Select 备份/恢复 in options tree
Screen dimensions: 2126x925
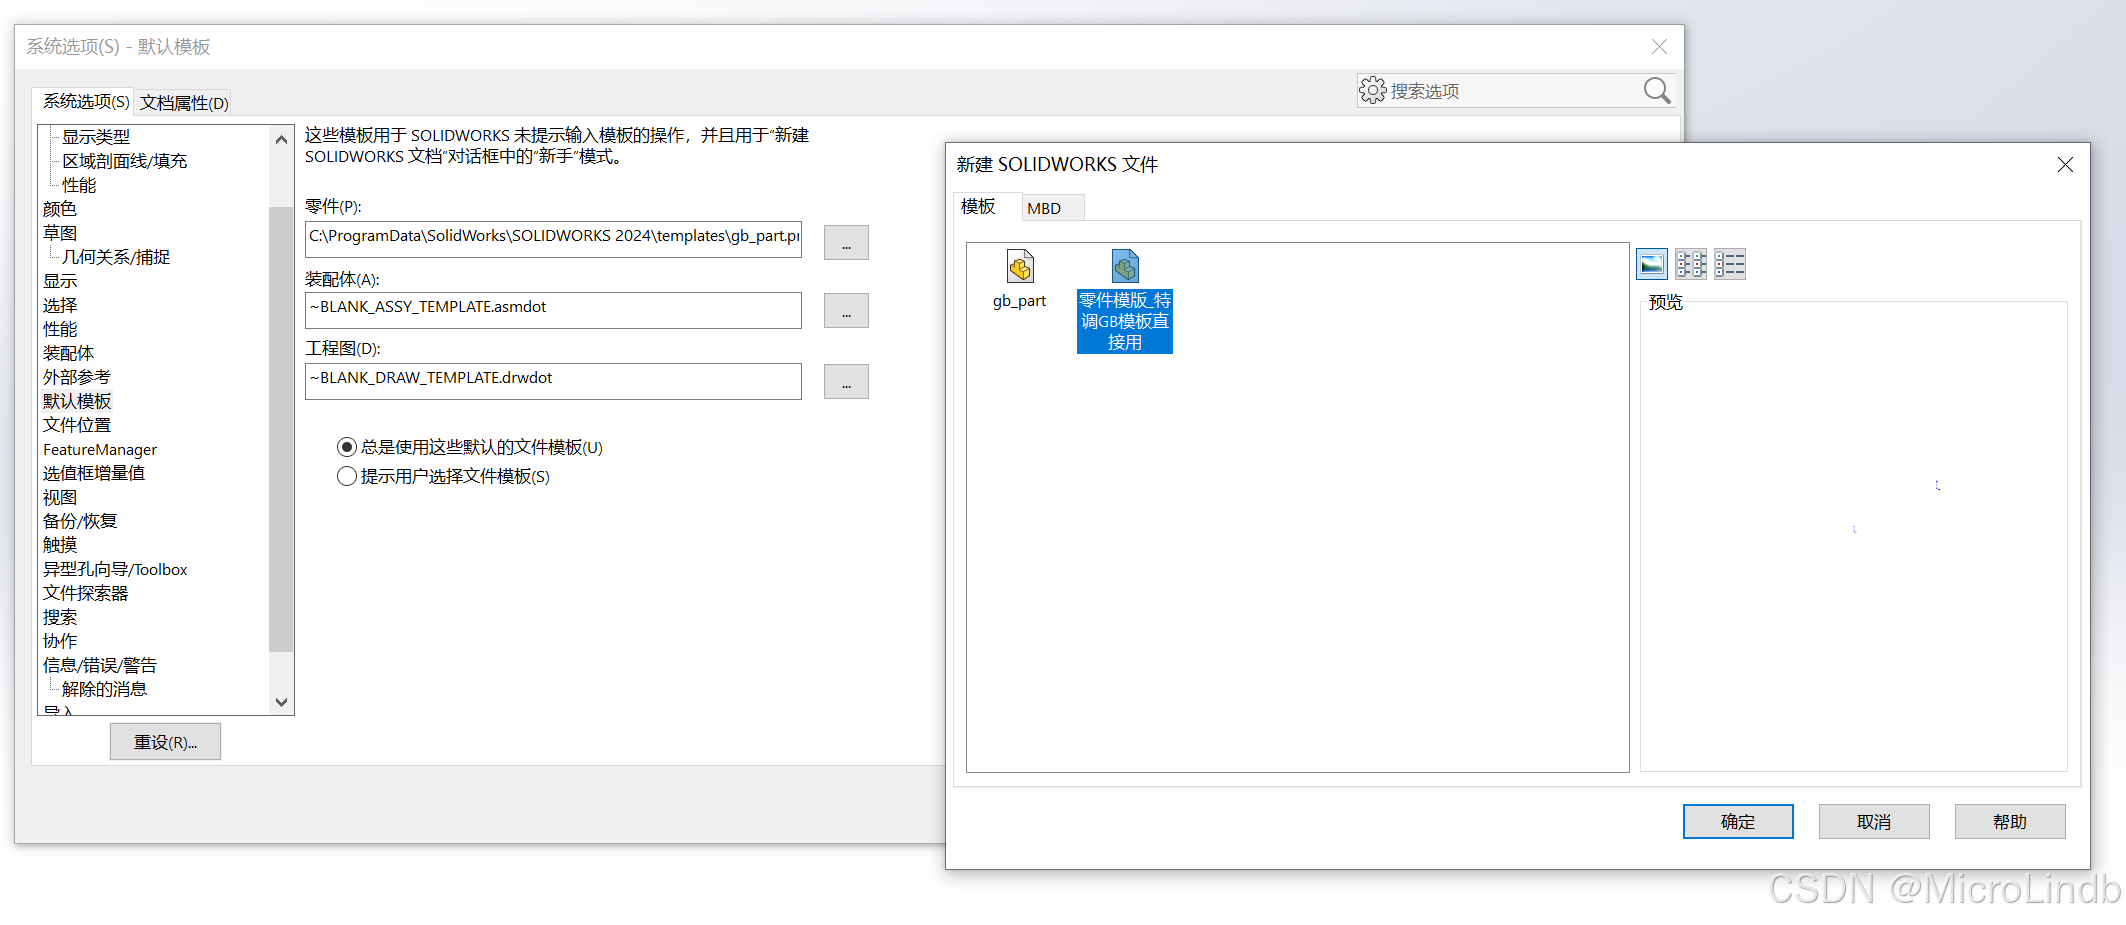[80, 521]
